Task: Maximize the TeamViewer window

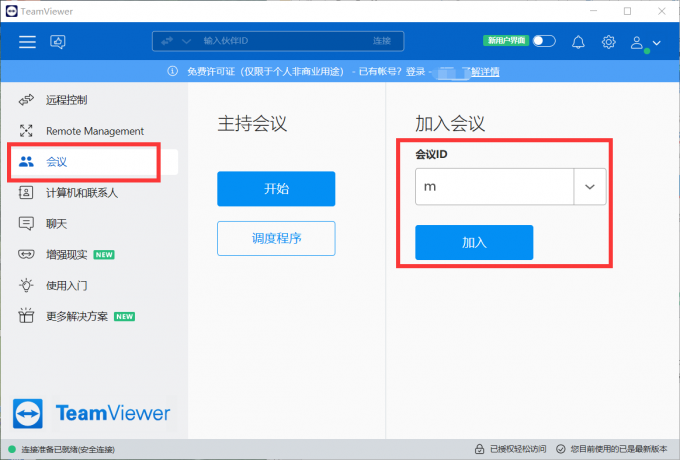Action: (x=627, y=11)
